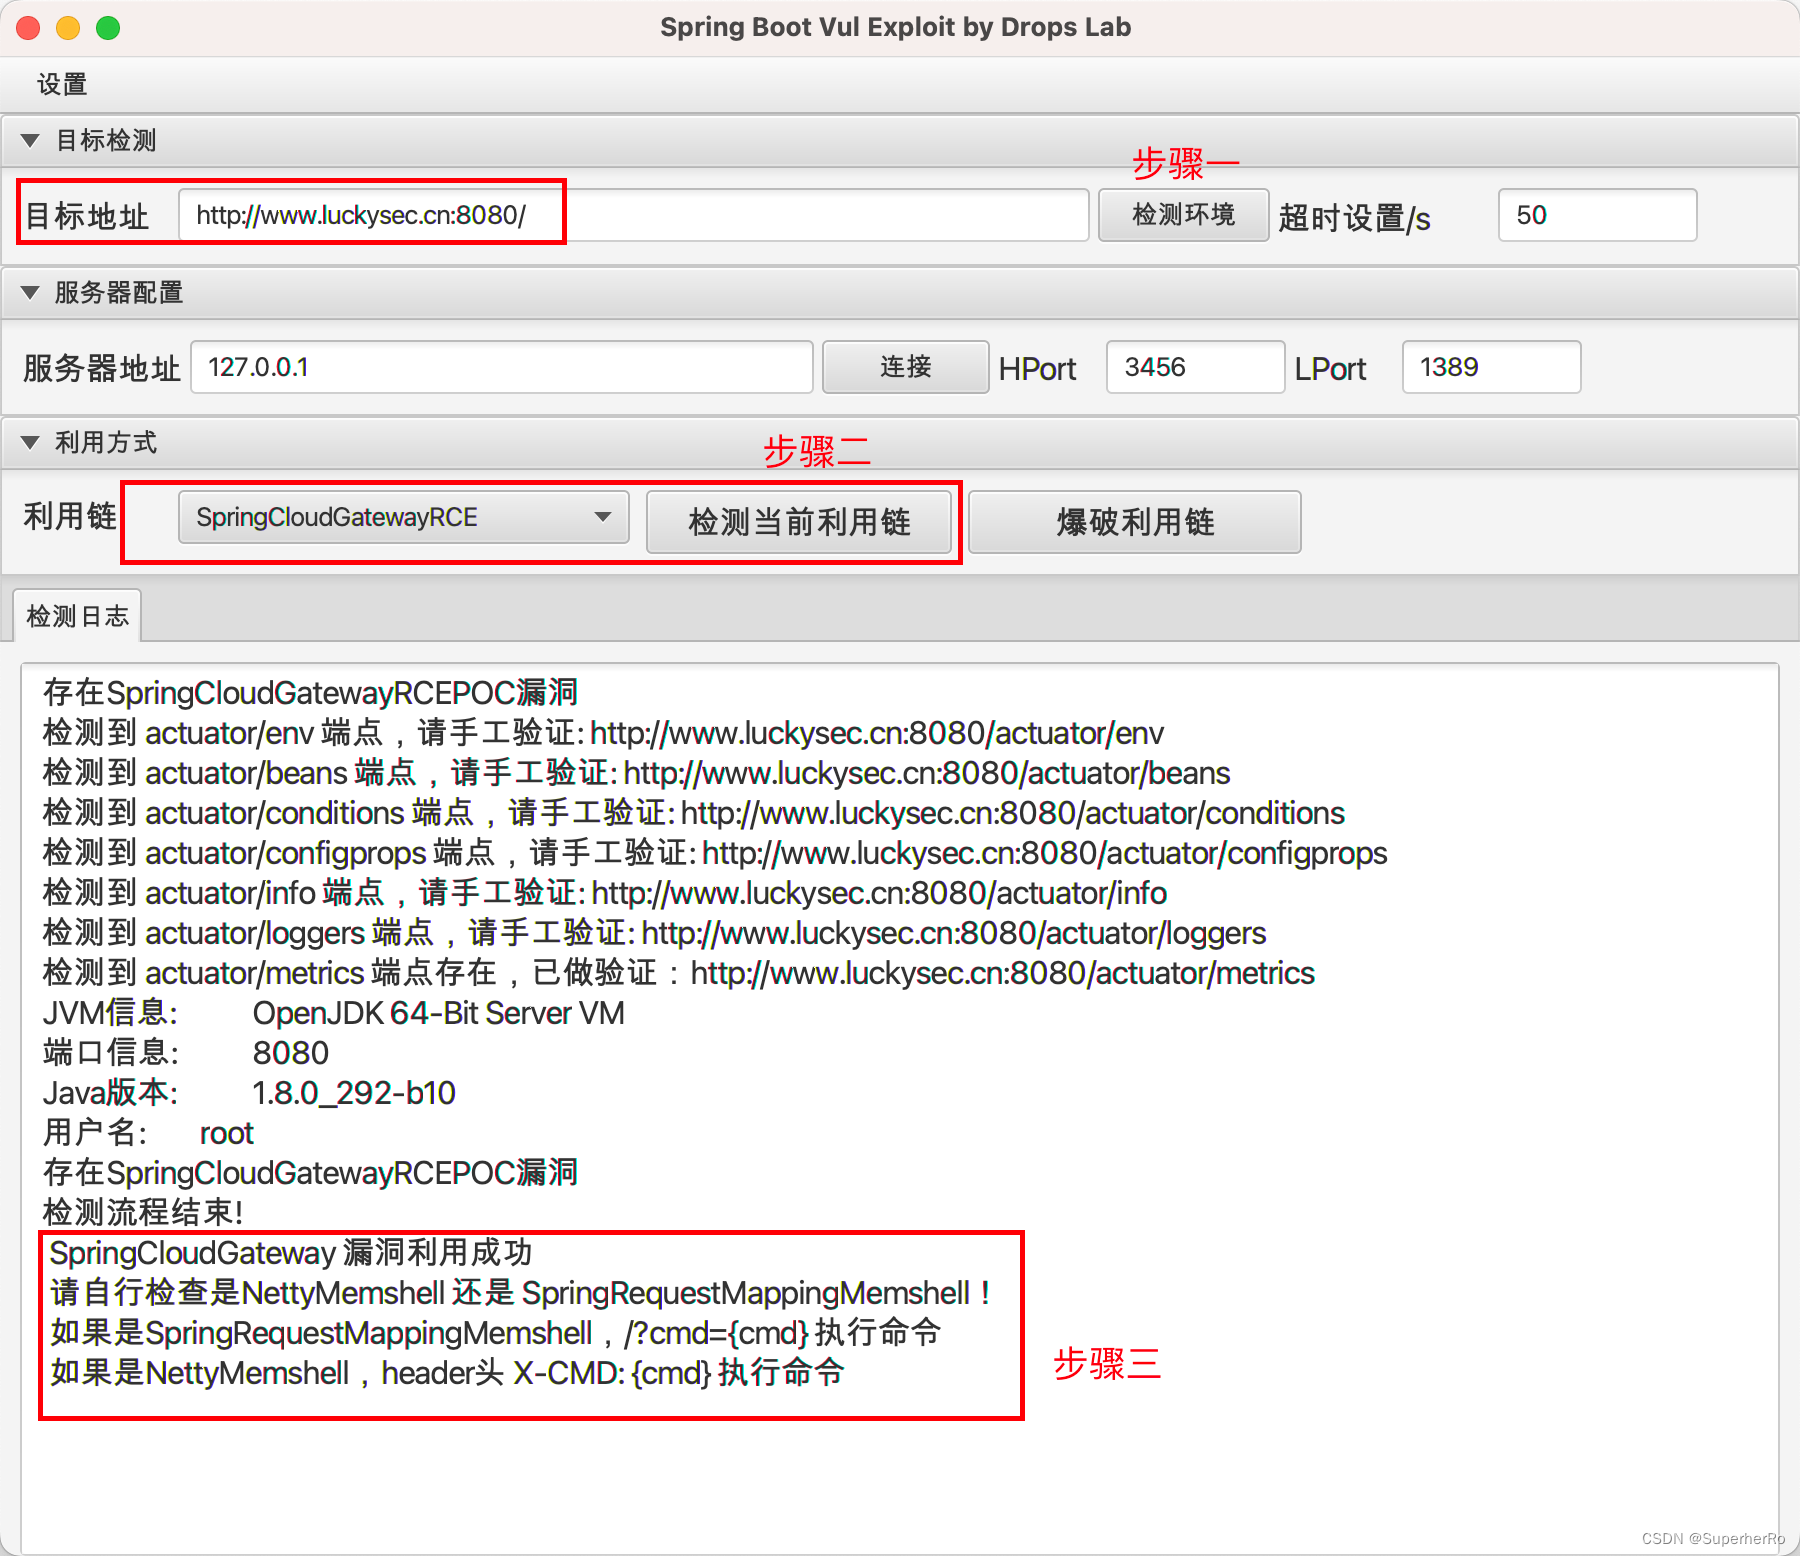Click the yellow minimize window button
The width and height of the screenshot is (1800, 1556).
coord(68,28)
